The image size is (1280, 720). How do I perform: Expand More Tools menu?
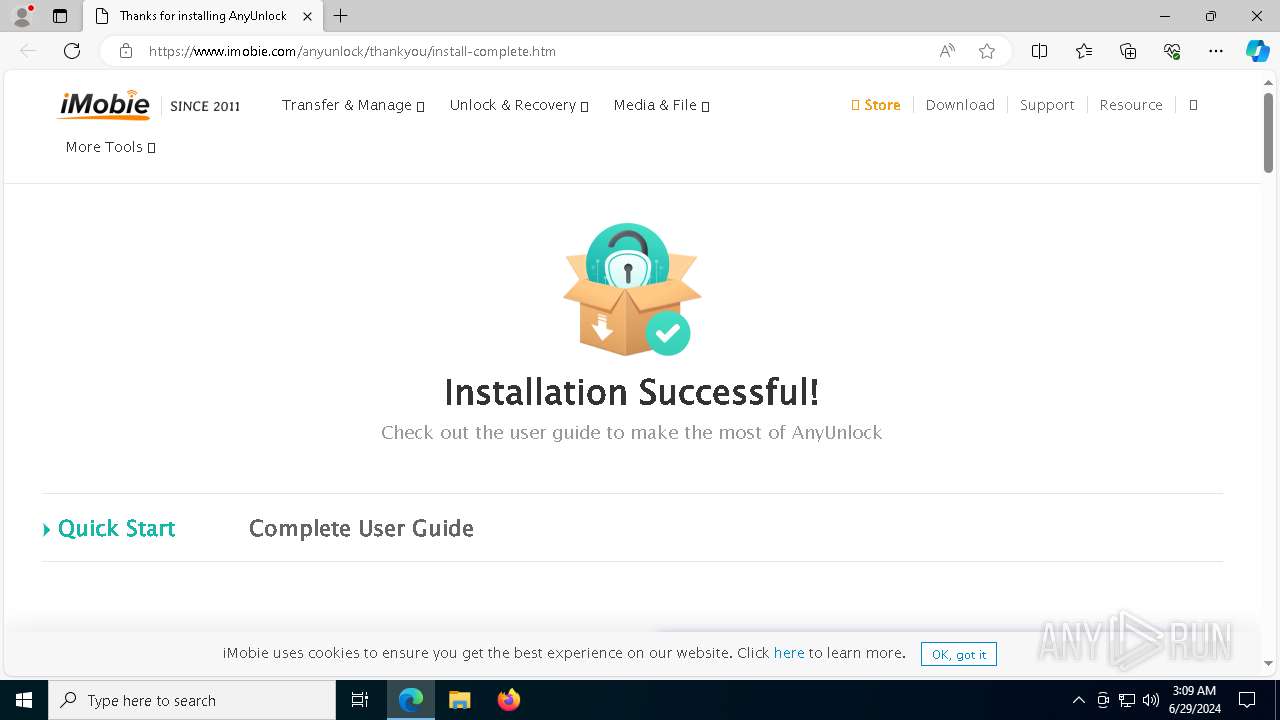(x=110, y=147)
